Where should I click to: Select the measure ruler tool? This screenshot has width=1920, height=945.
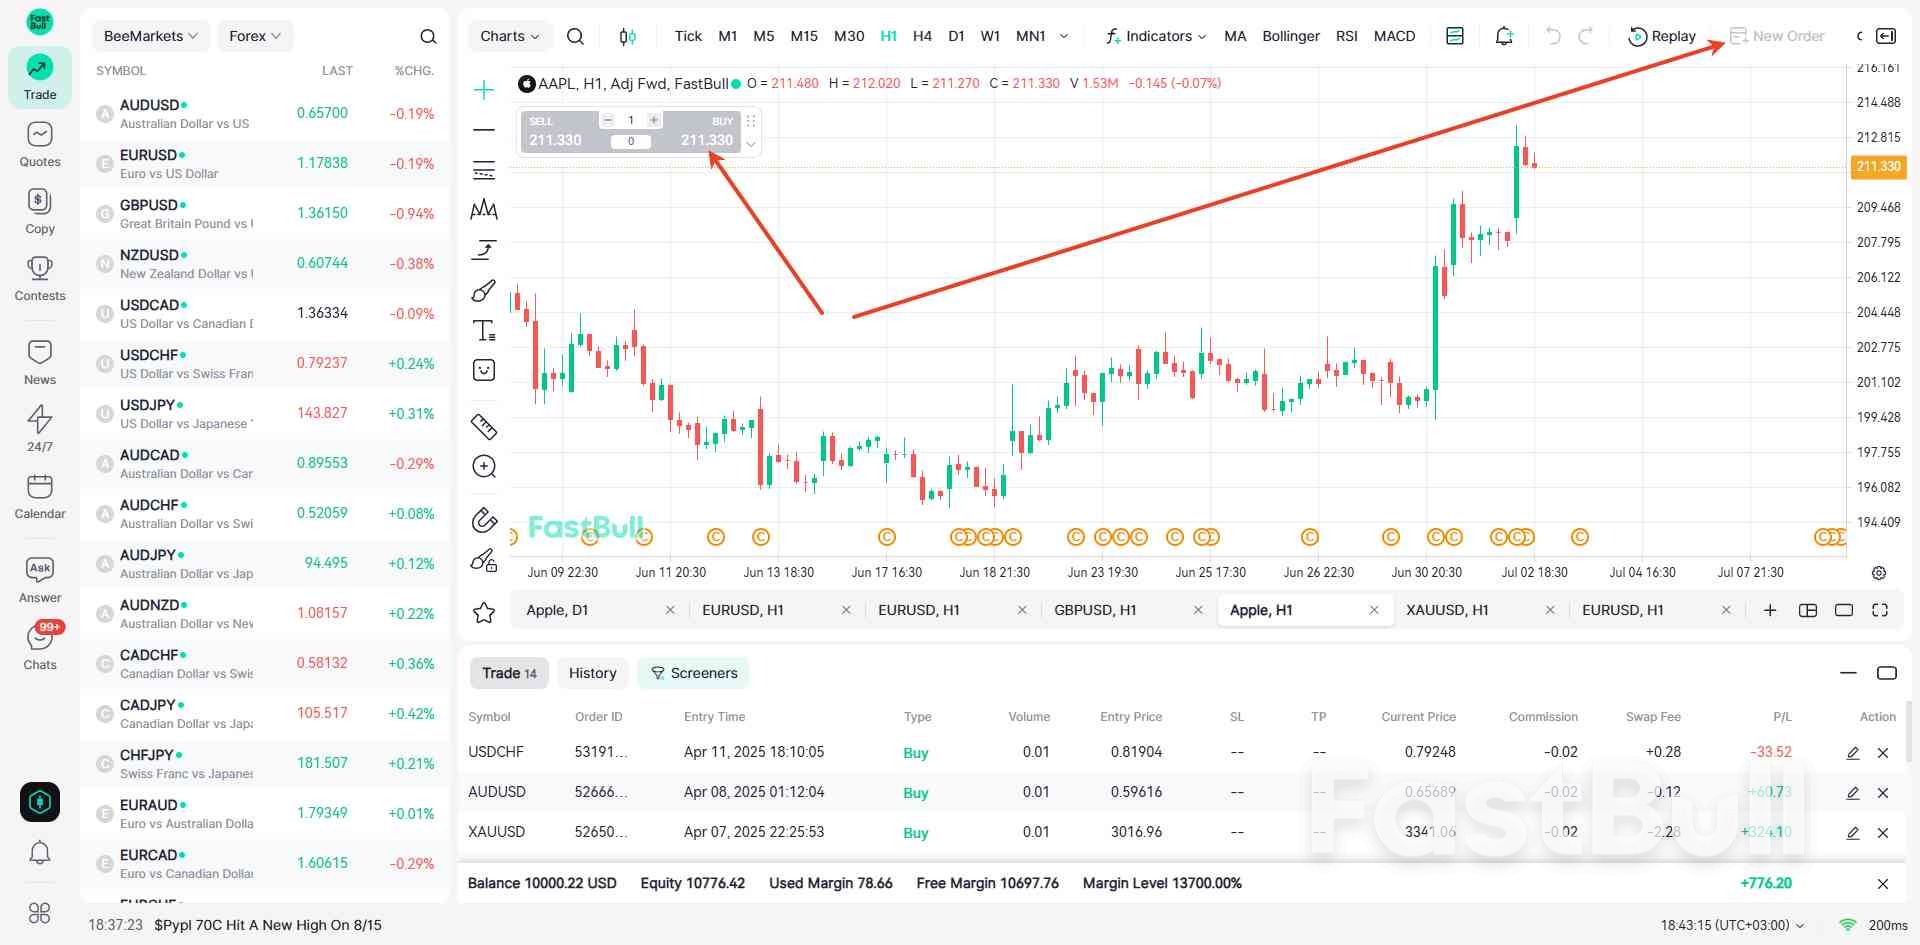tap(484, 426)
